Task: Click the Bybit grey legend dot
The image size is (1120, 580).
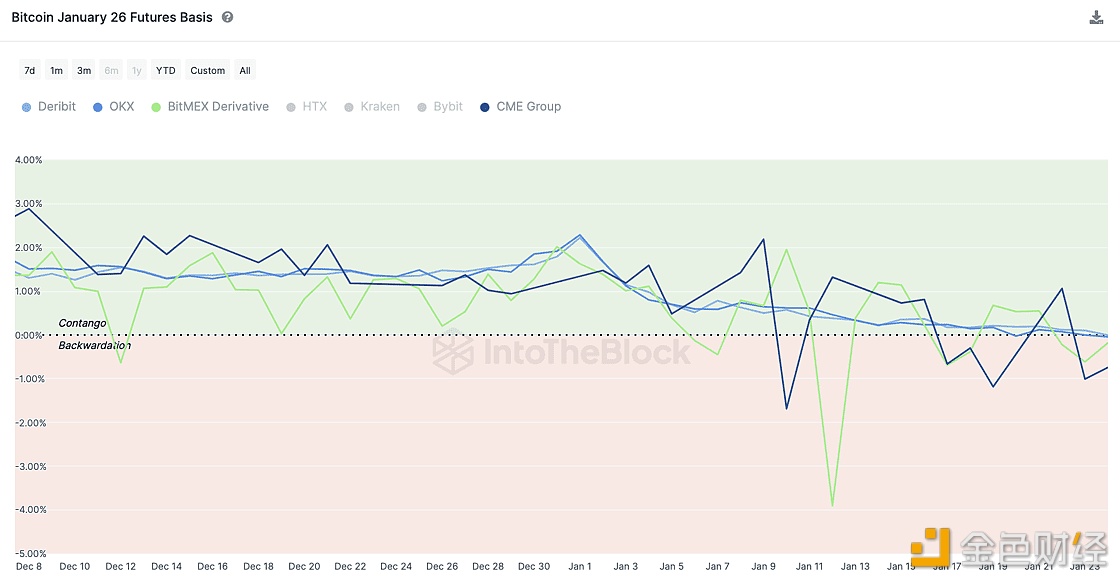Action: click(x=421, y=107)
